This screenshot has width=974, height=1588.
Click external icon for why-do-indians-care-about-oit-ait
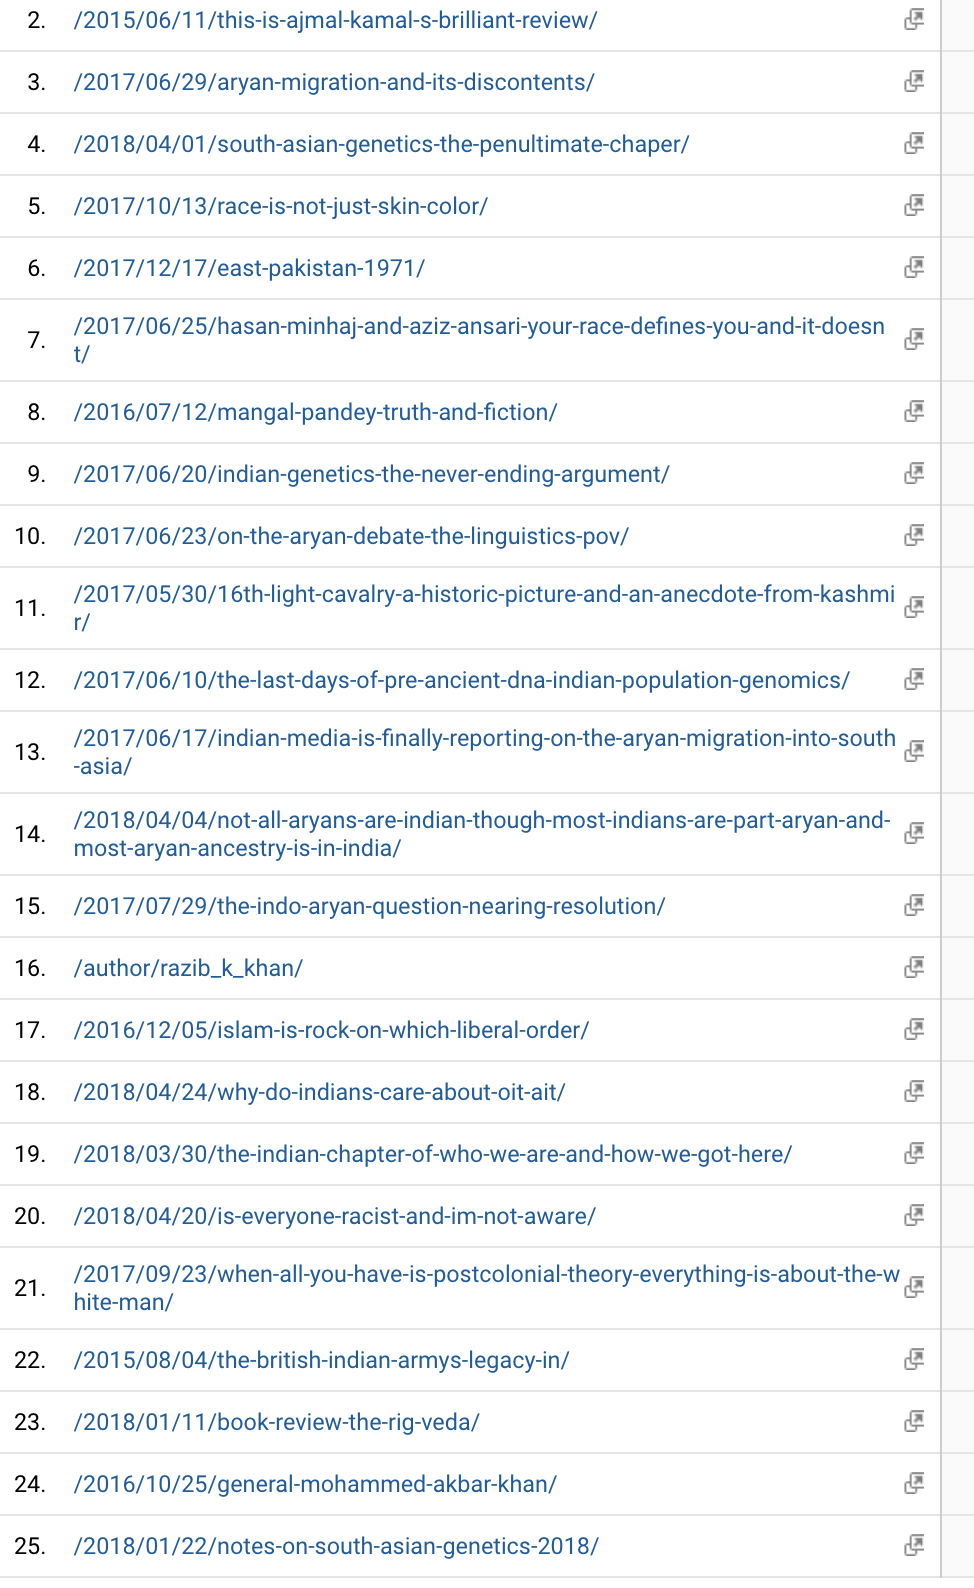point(913,1092)
